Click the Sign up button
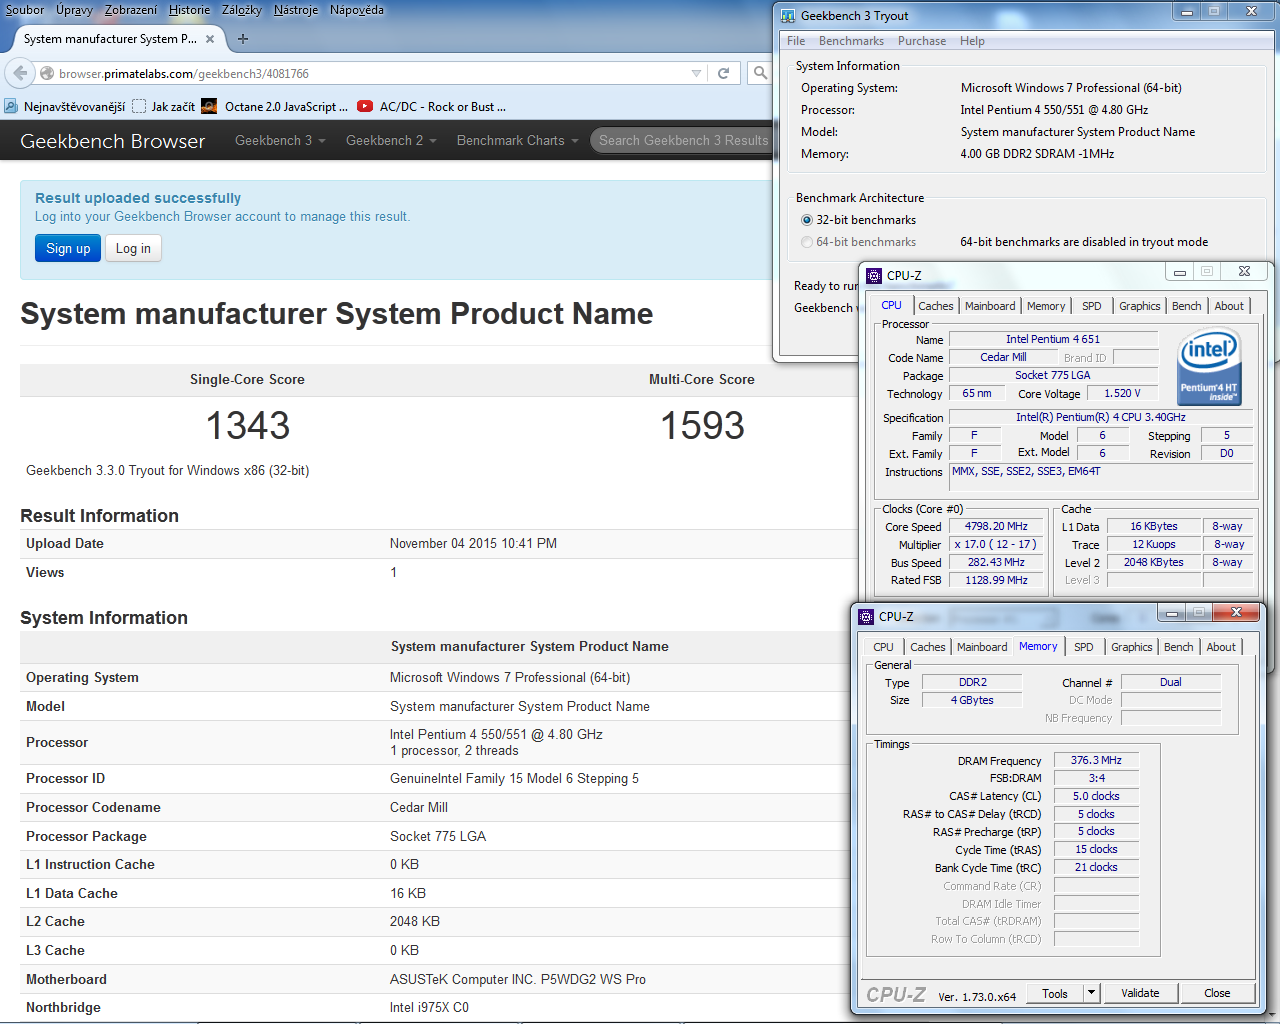Viewport: 1280px width, 1024px height. (68, 248)
